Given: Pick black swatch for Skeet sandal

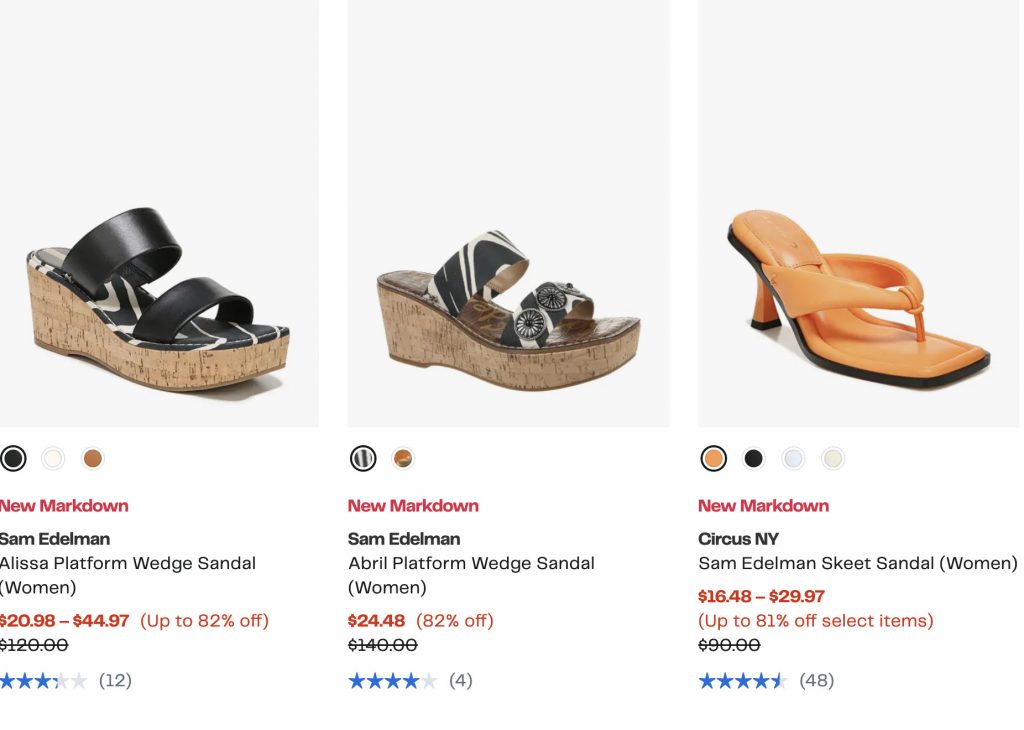Looking at the screenshot, I should coord(753,459).
